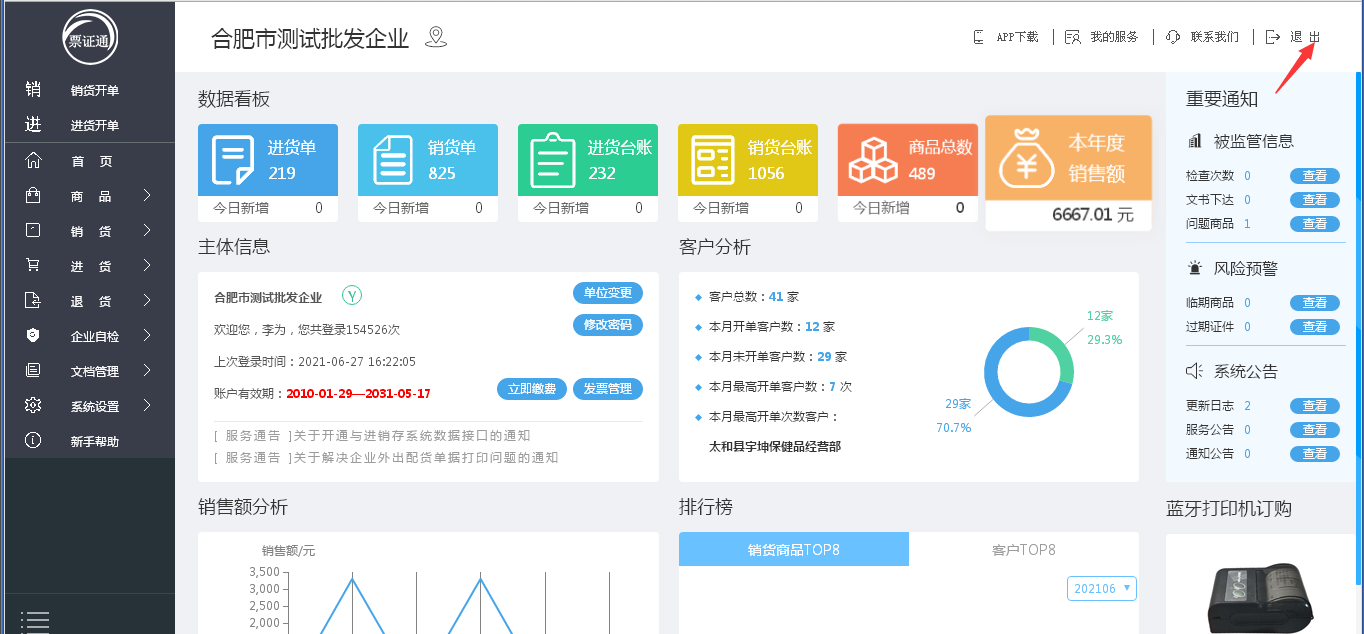Switch to the 客户TOP8 tab
Viewport: 1364px width, 634px height.
point(1024,549)
